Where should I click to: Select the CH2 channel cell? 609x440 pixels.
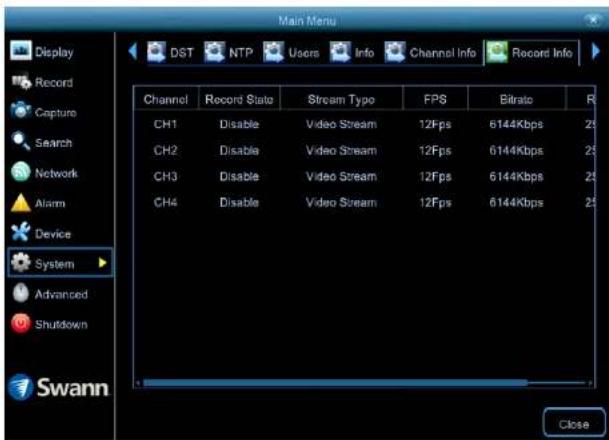pyautogui.click(x=165, y=150)
